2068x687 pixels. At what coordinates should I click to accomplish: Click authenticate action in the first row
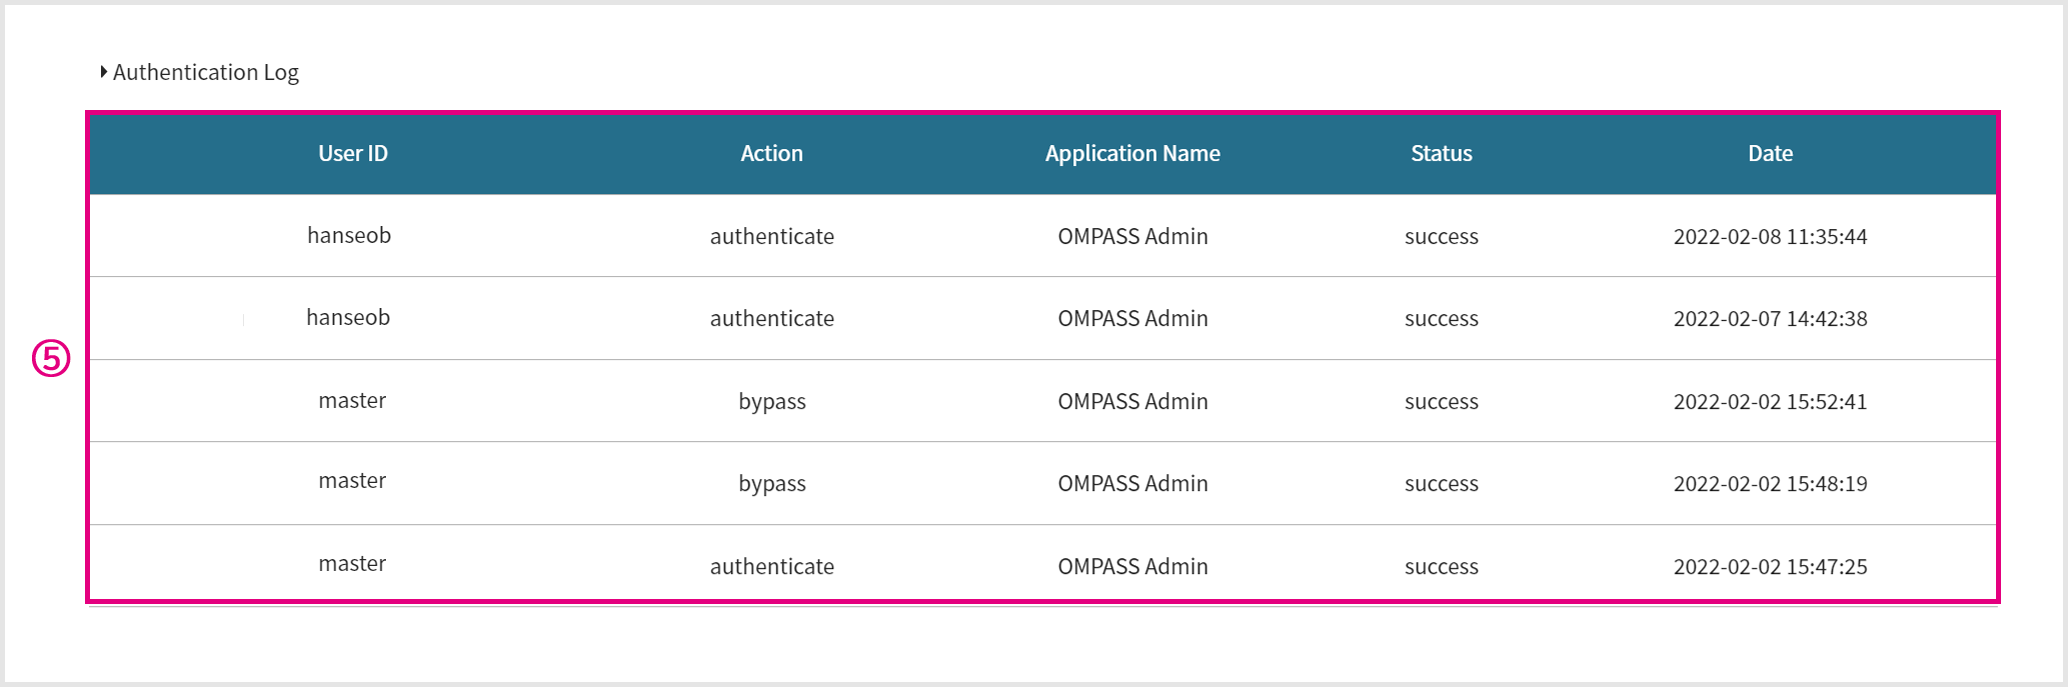pyautogui.click(x=772, y=236)
